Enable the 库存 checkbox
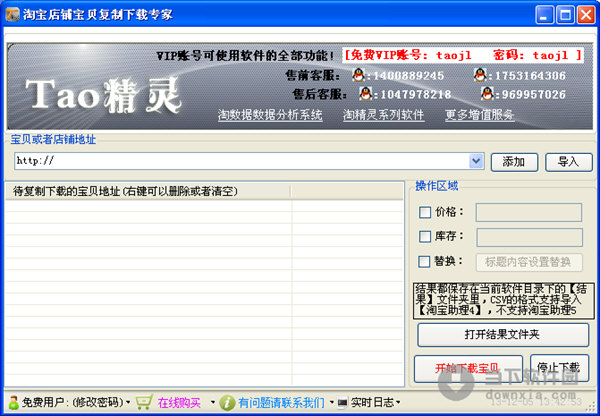The image size is (600, 416). [x=425, y=237]
